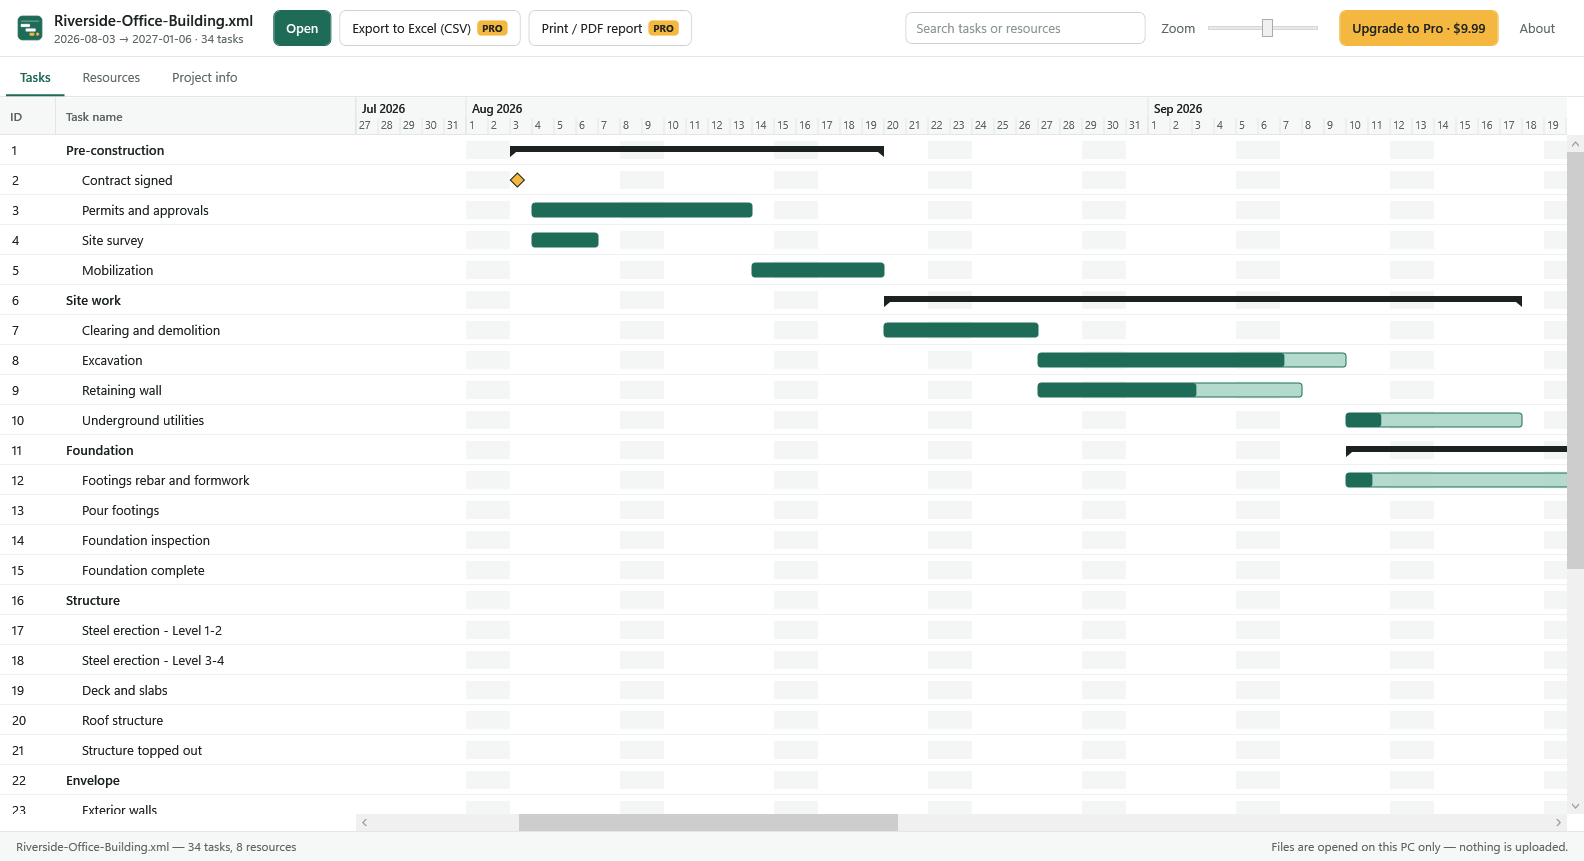This screenshot has width=1584, height=861.
Task: Click the Zoom slider handle
Action: (1267, 28)
